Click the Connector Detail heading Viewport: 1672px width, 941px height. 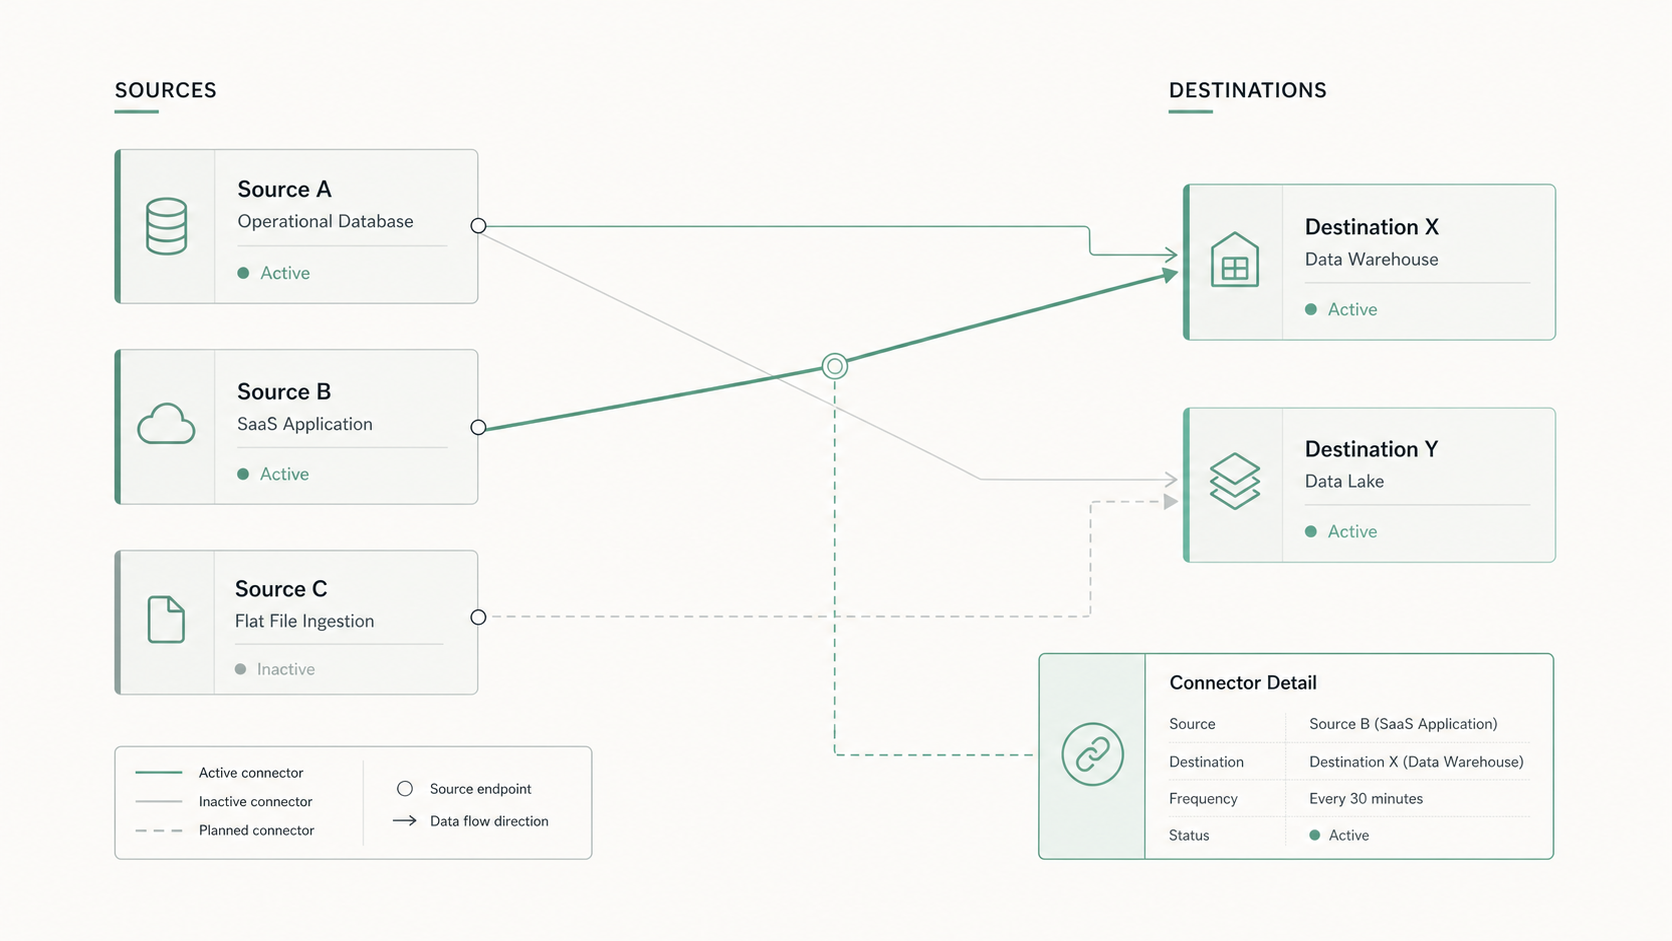tap(1243, 683)
